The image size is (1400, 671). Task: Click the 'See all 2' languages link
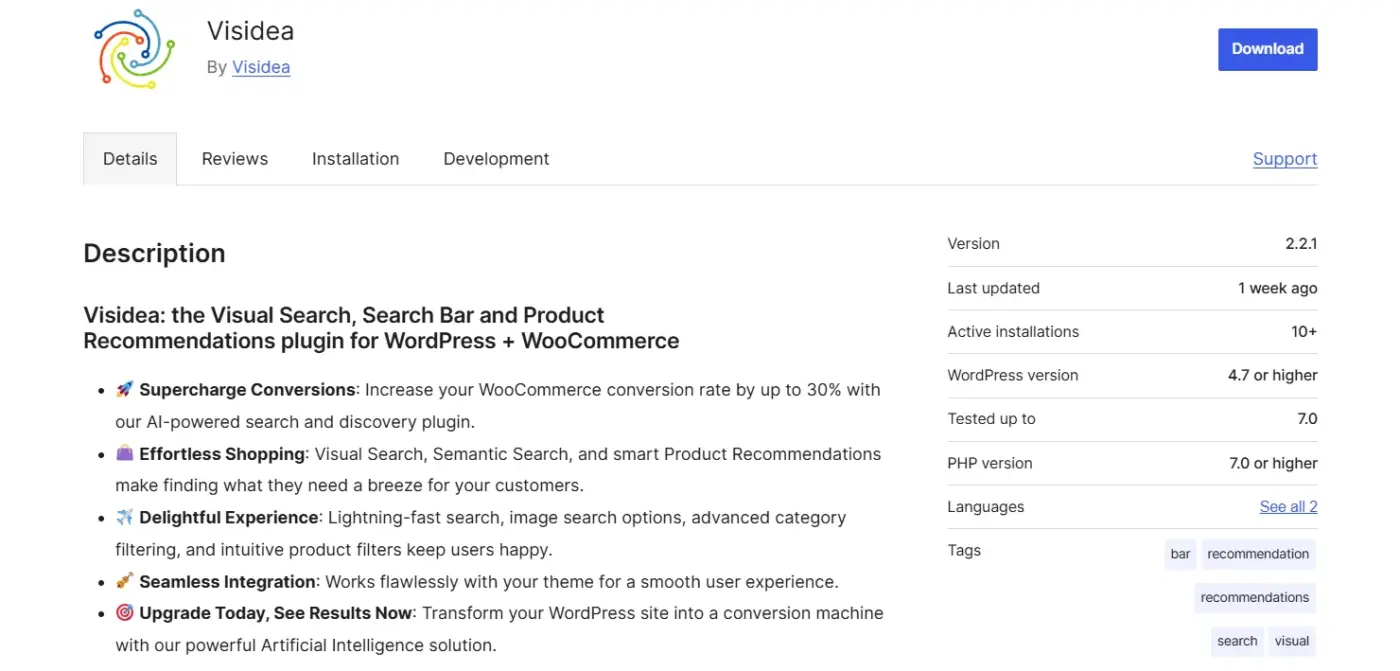(1288, 507)
